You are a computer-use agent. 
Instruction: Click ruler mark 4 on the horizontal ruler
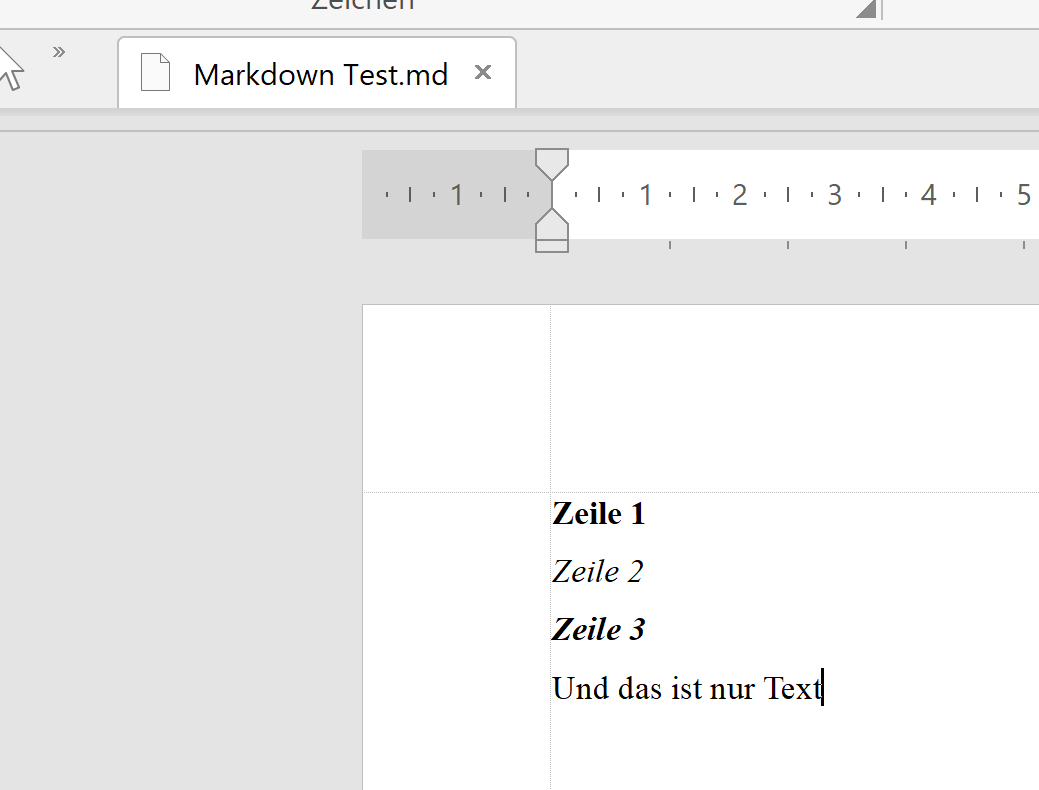pyautogui.click(x=928, y=195)
